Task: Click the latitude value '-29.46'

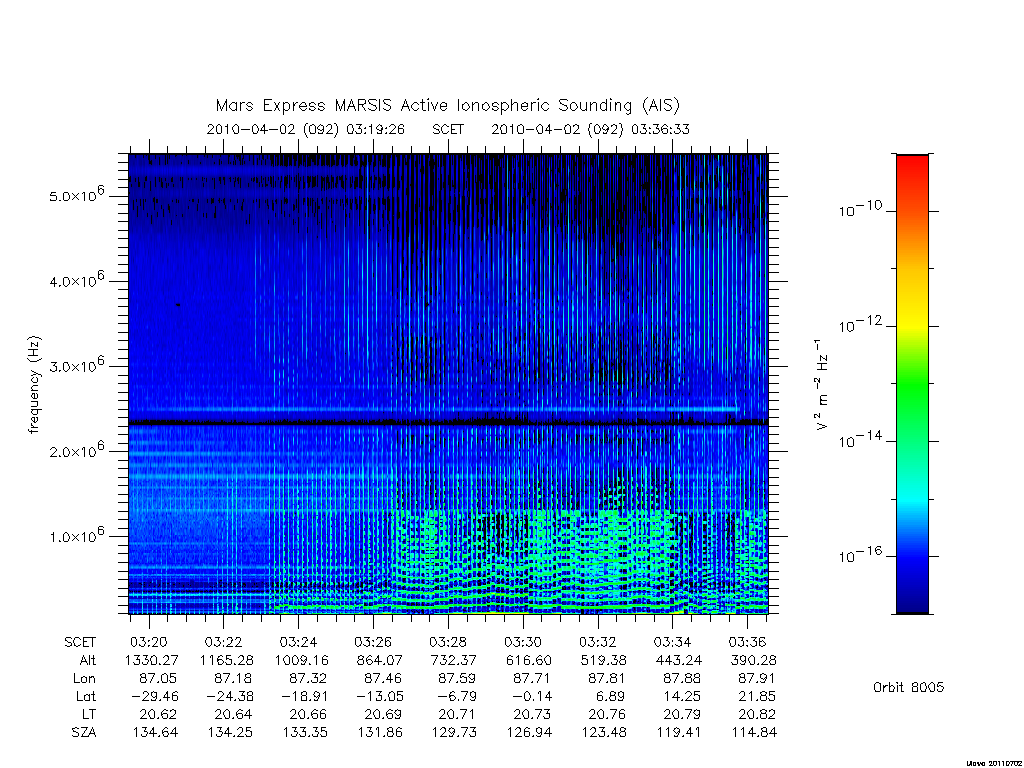Action: pyautogui.click(x=153, y=696)
